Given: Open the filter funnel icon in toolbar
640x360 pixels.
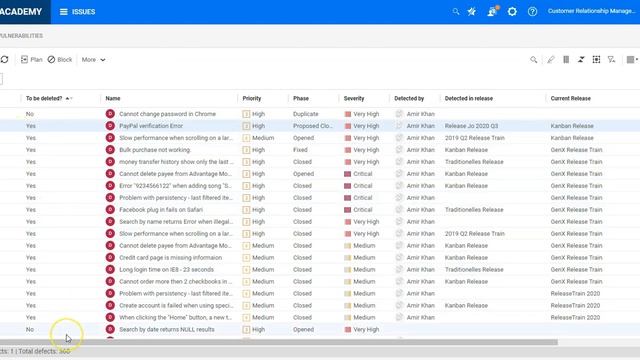Looking at the screenshot, I should [x=611, y=60].
